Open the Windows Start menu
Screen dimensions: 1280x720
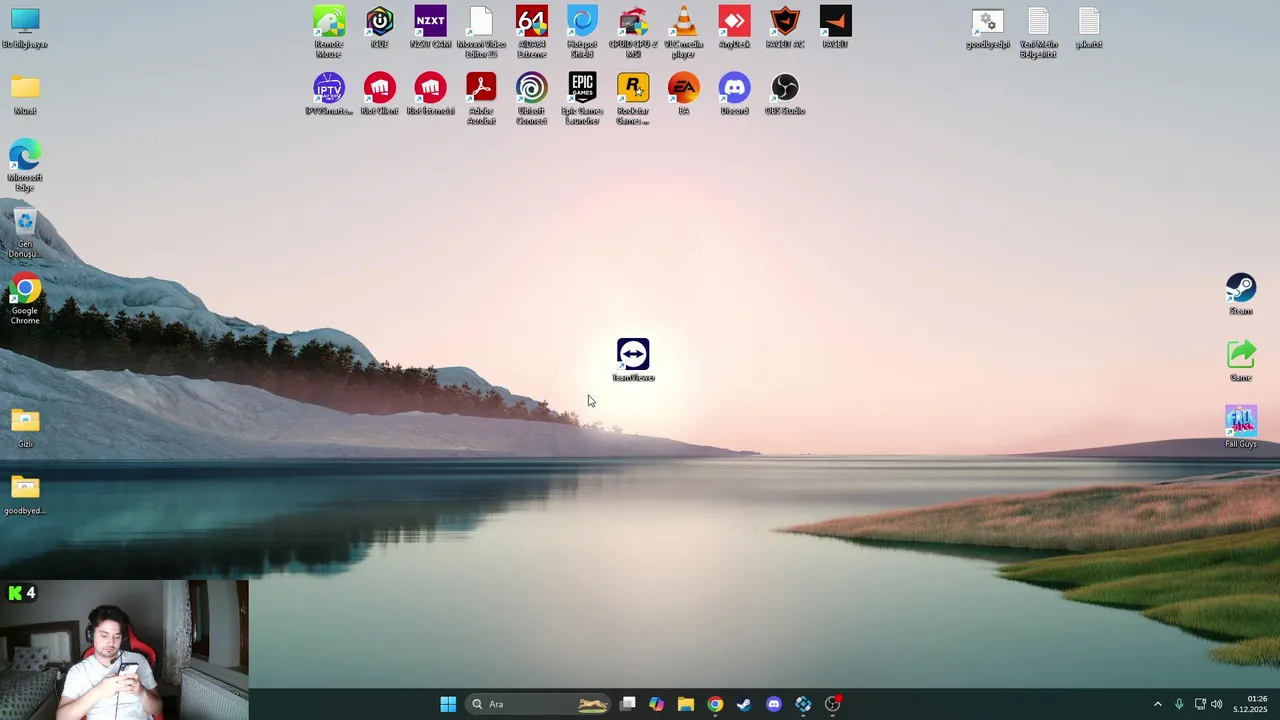click(x=448, y=704)
